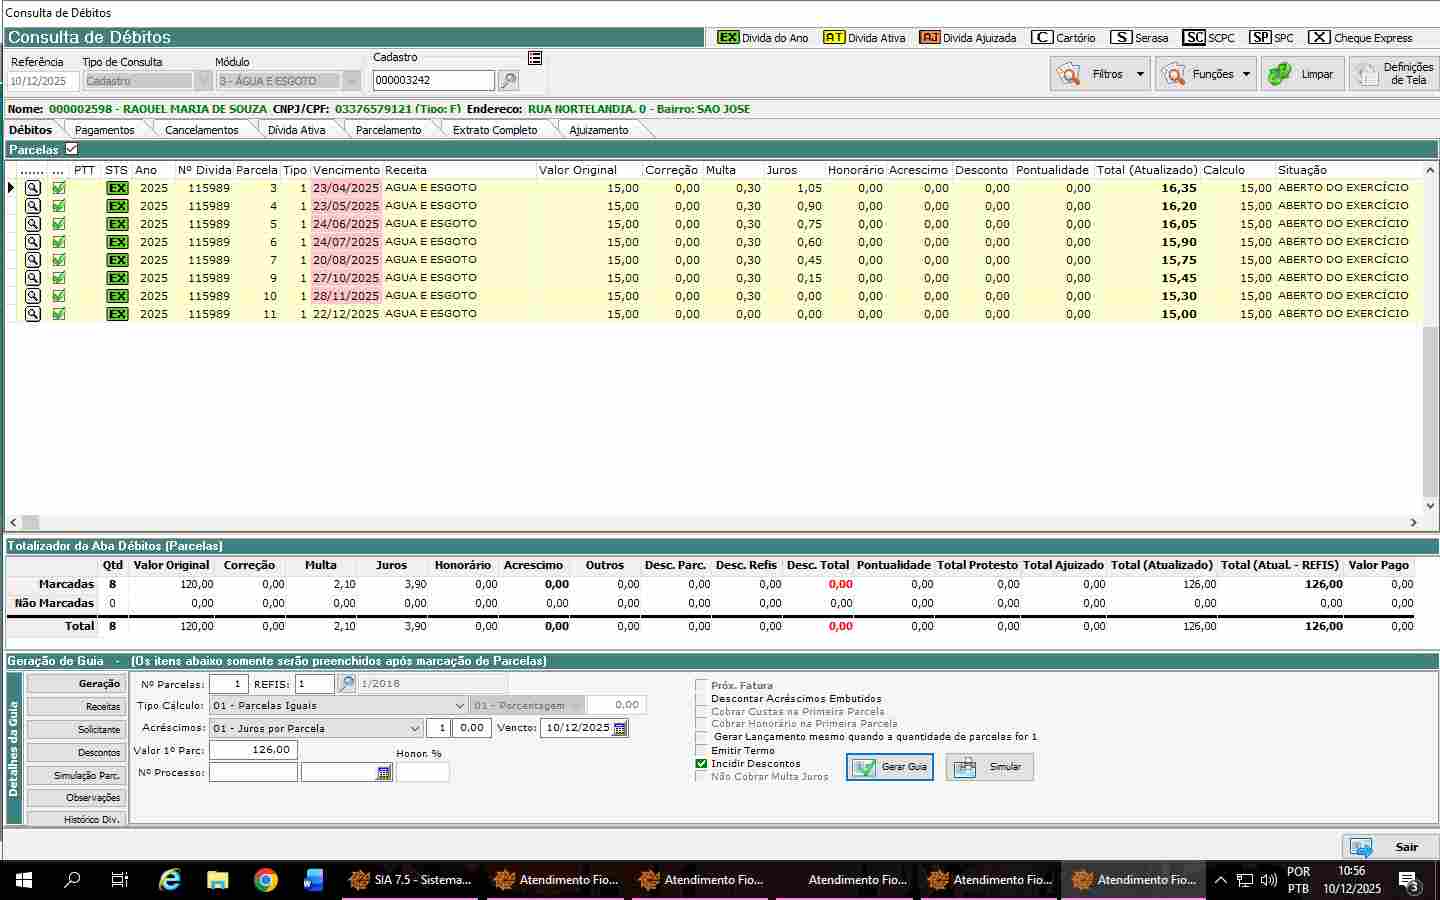Open the Extrato Completo tab
1440x900 pixels.
pyautogui.click(x=494, y=130)
